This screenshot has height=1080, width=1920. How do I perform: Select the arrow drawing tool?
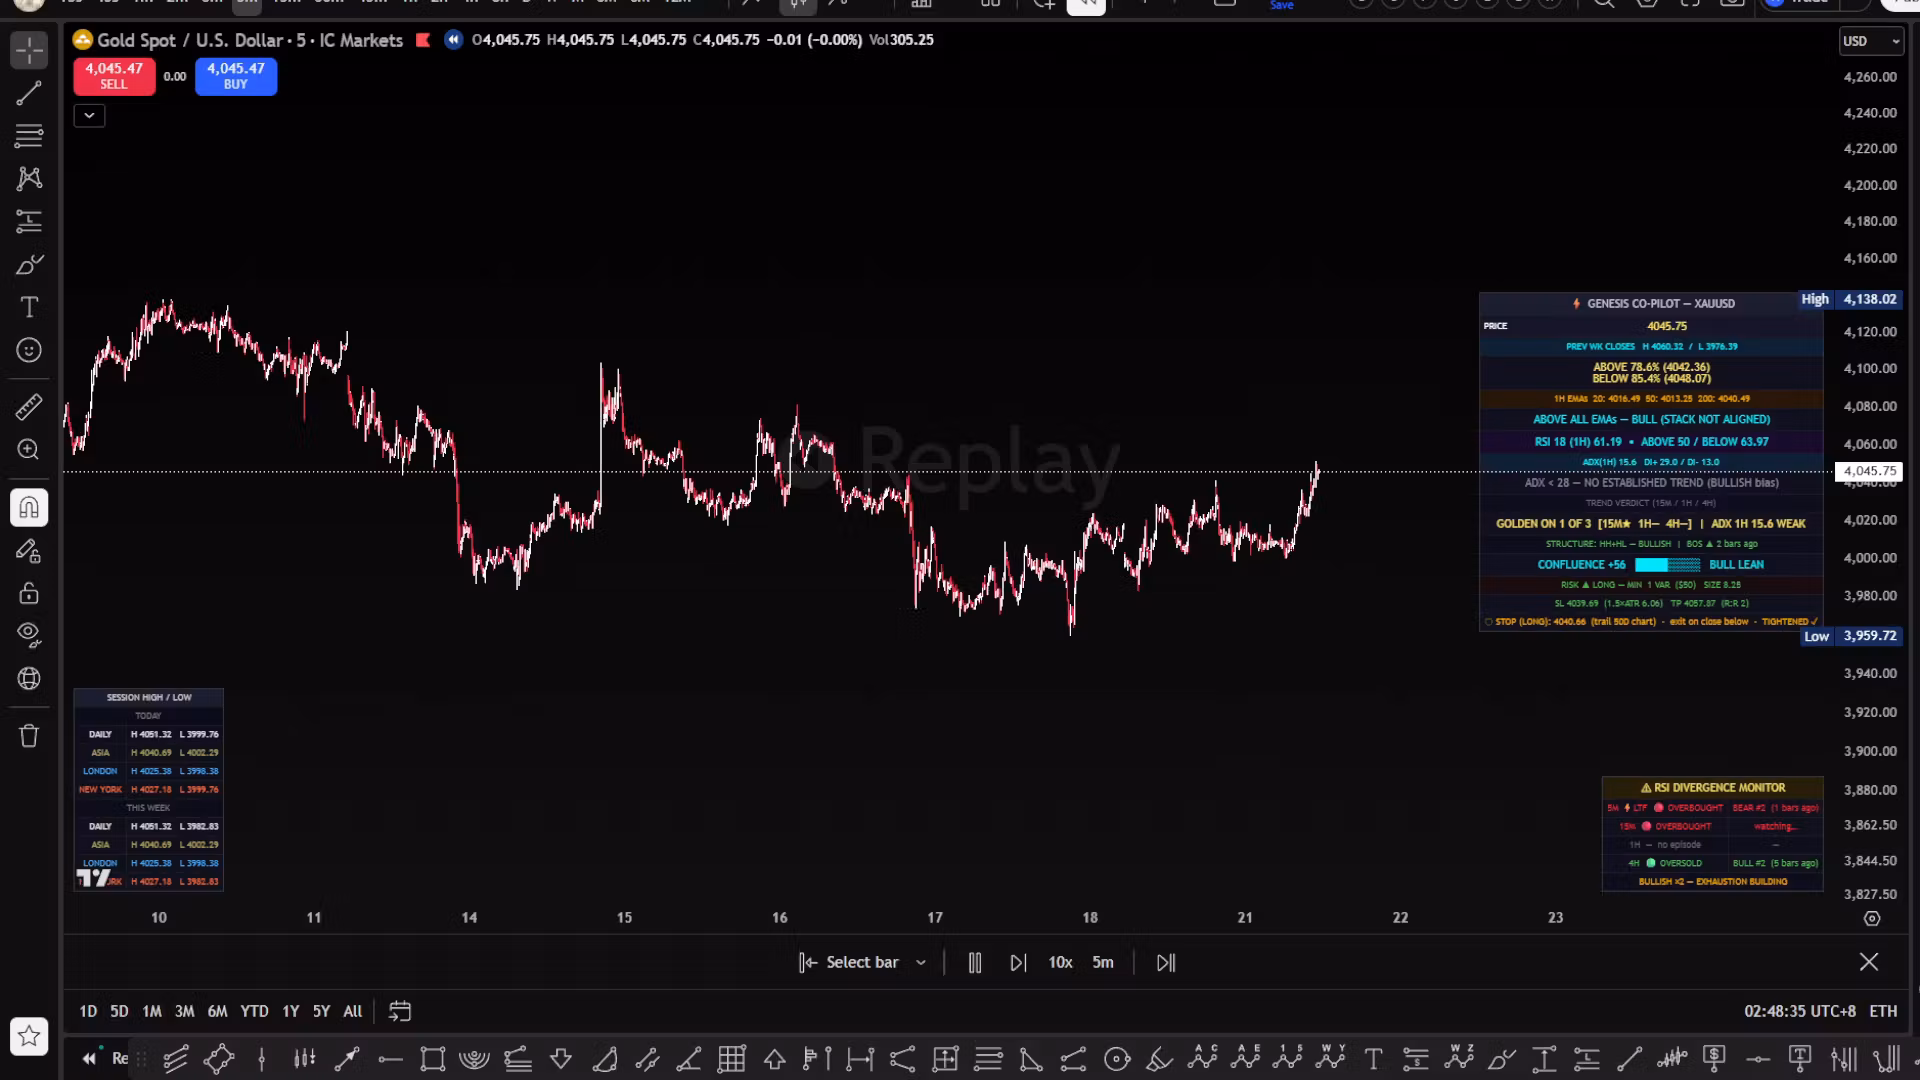coord(347,1058)
